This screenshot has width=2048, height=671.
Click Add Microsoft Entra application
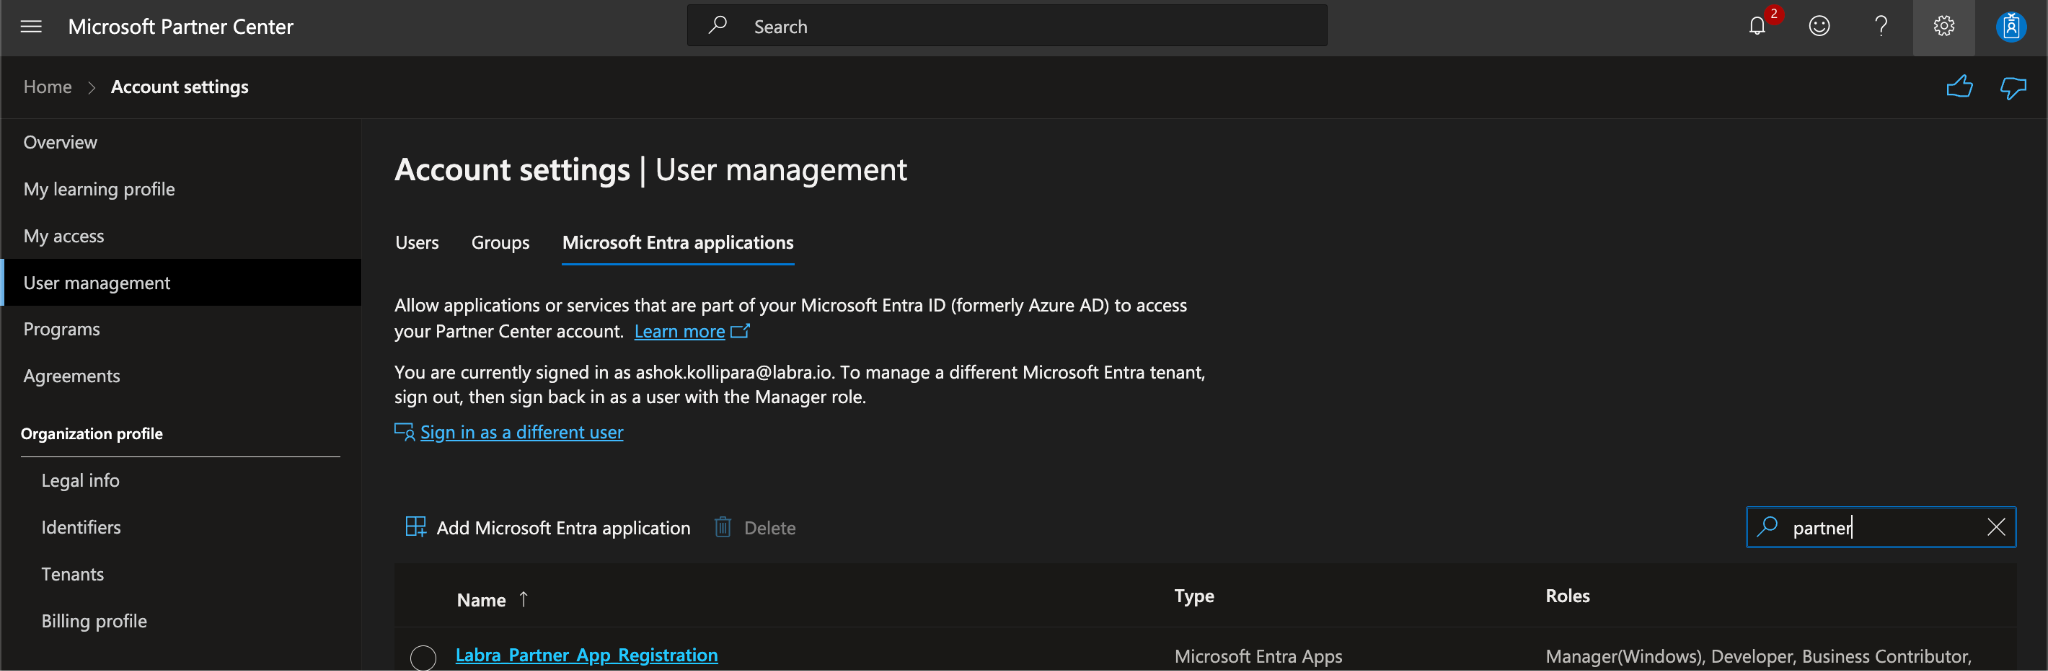[x=547, y=527]
